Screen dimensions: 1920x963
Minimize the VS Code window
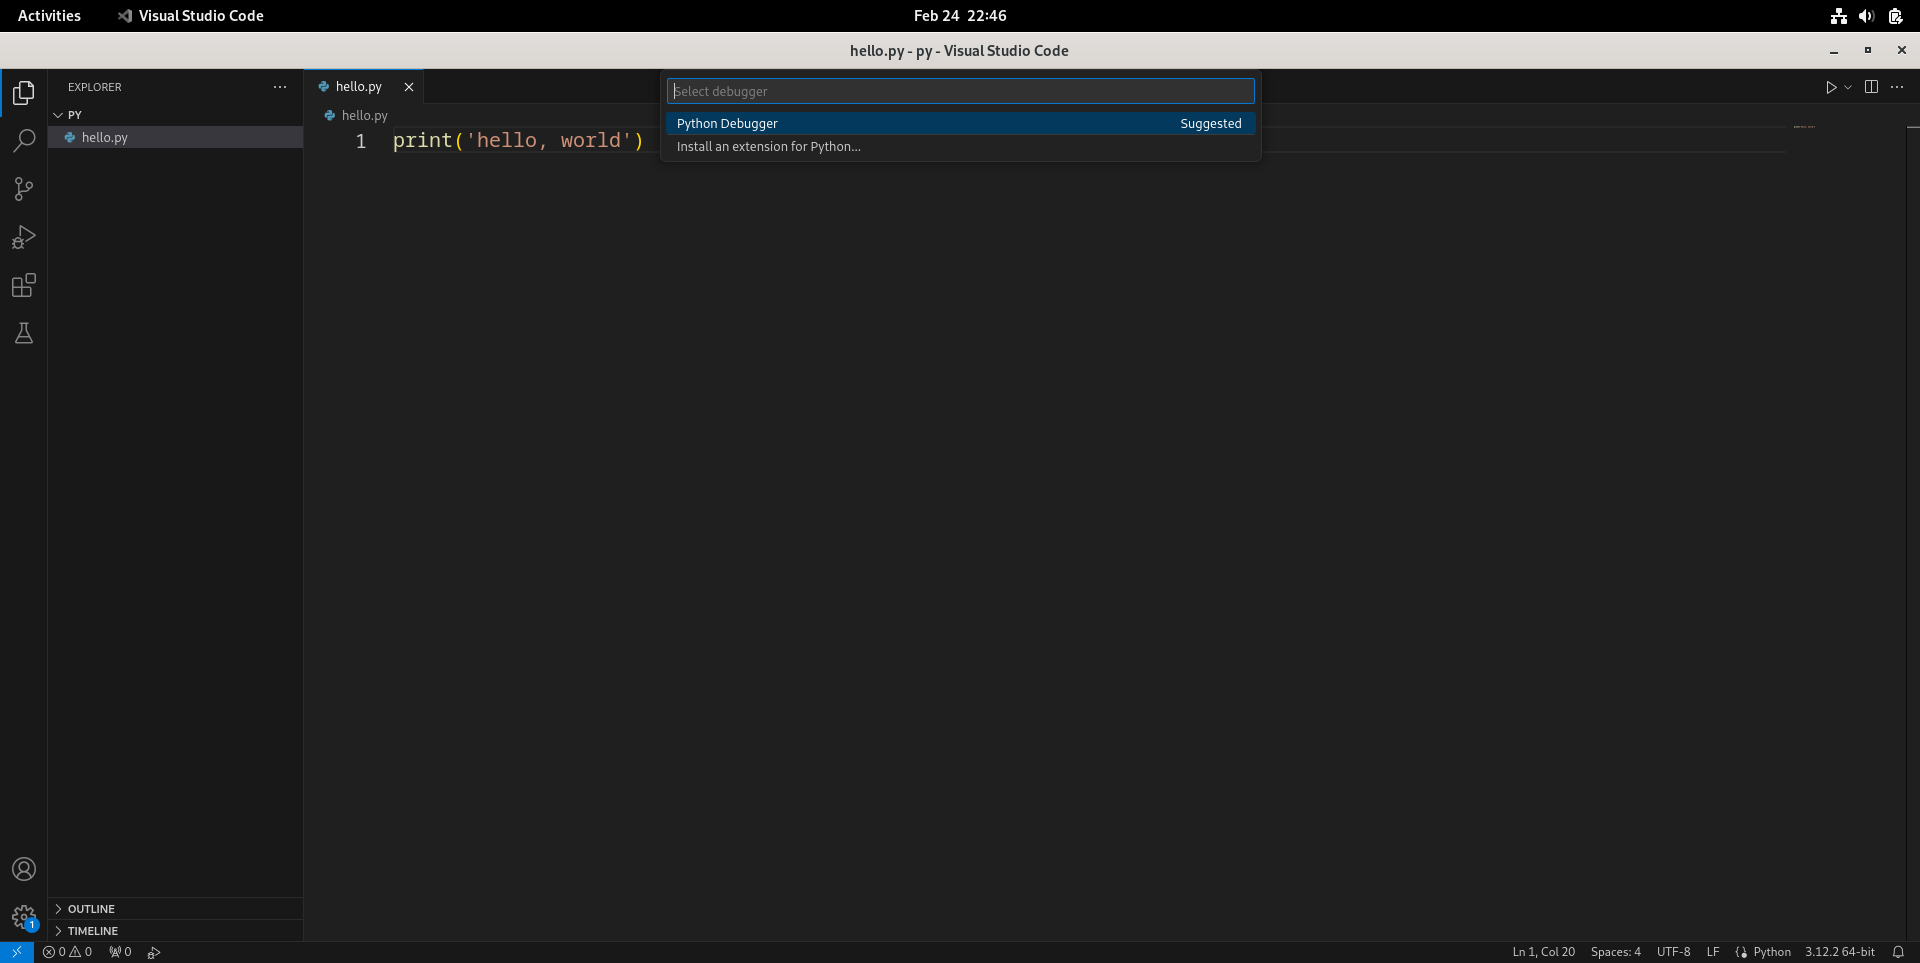coord(1833,51)
